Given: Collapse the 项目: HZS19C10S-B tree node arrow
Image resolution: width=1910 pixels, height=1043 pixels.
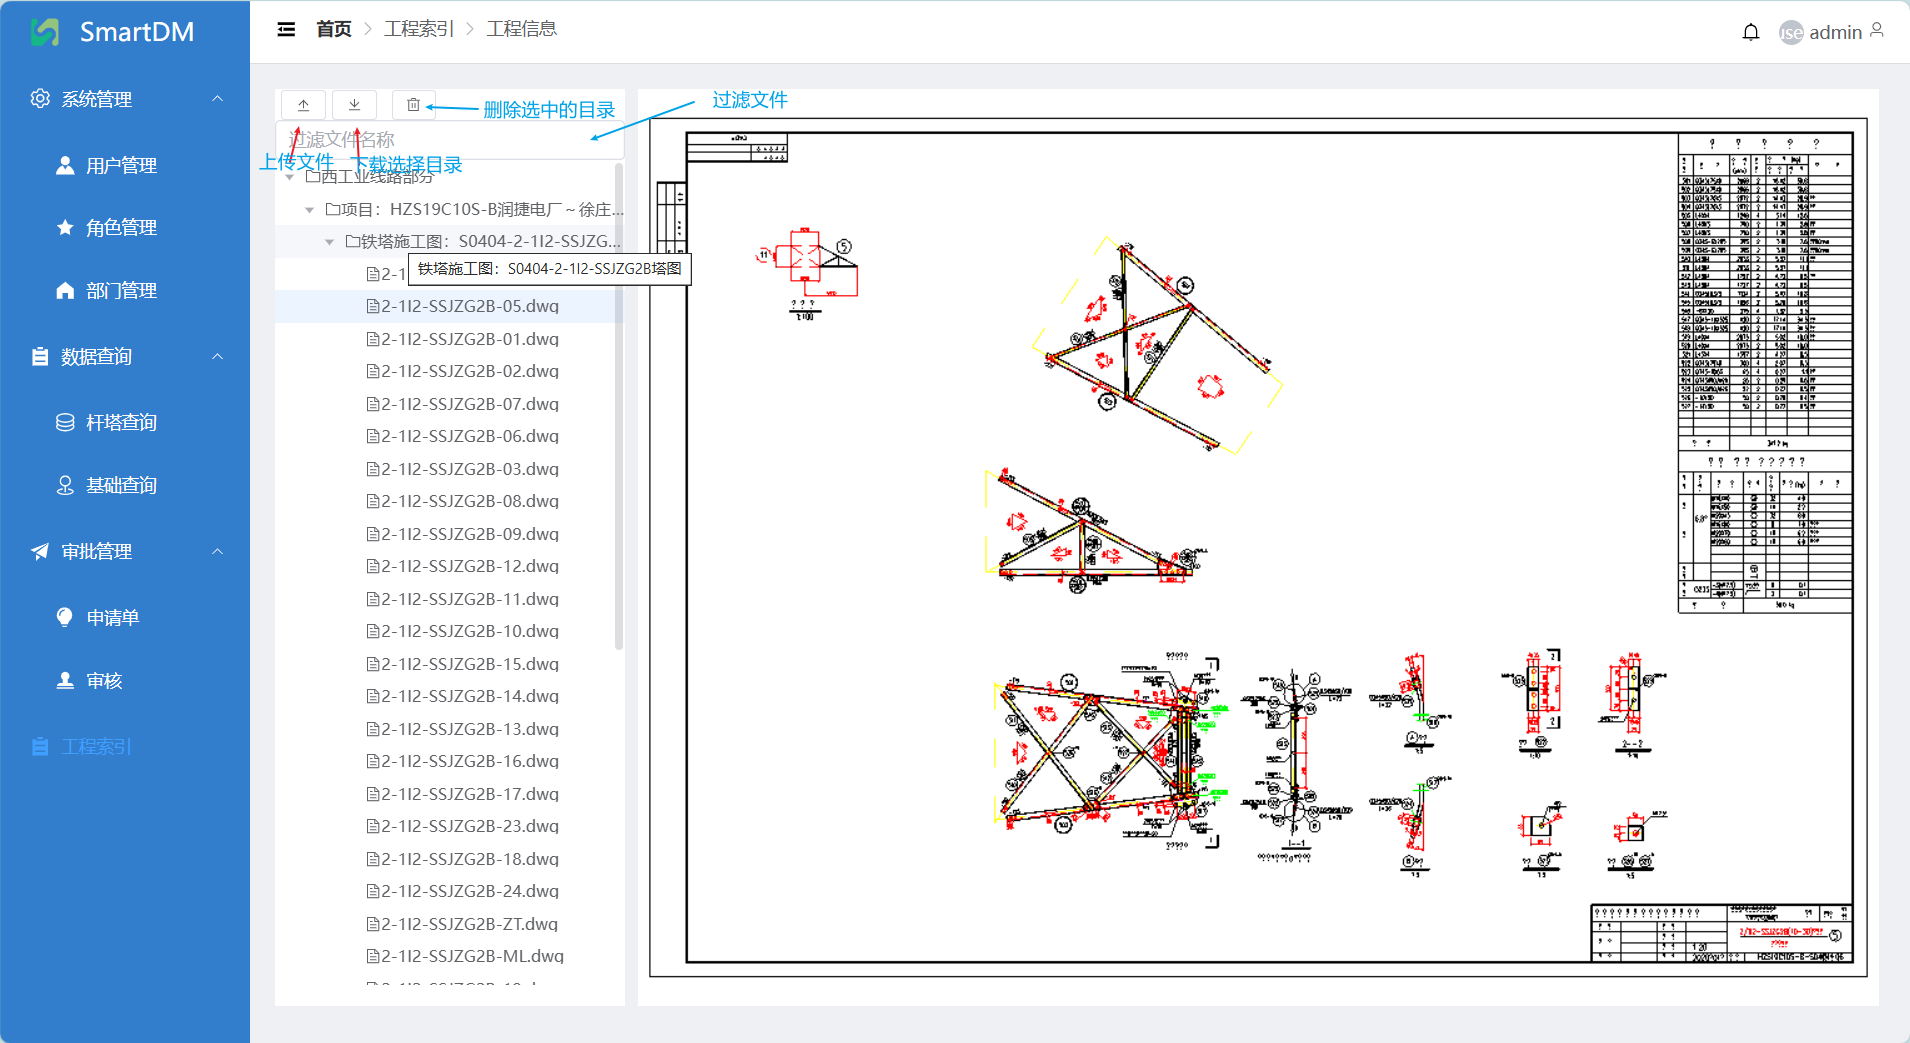Looking at the screenshot, I should click(309, 210).
